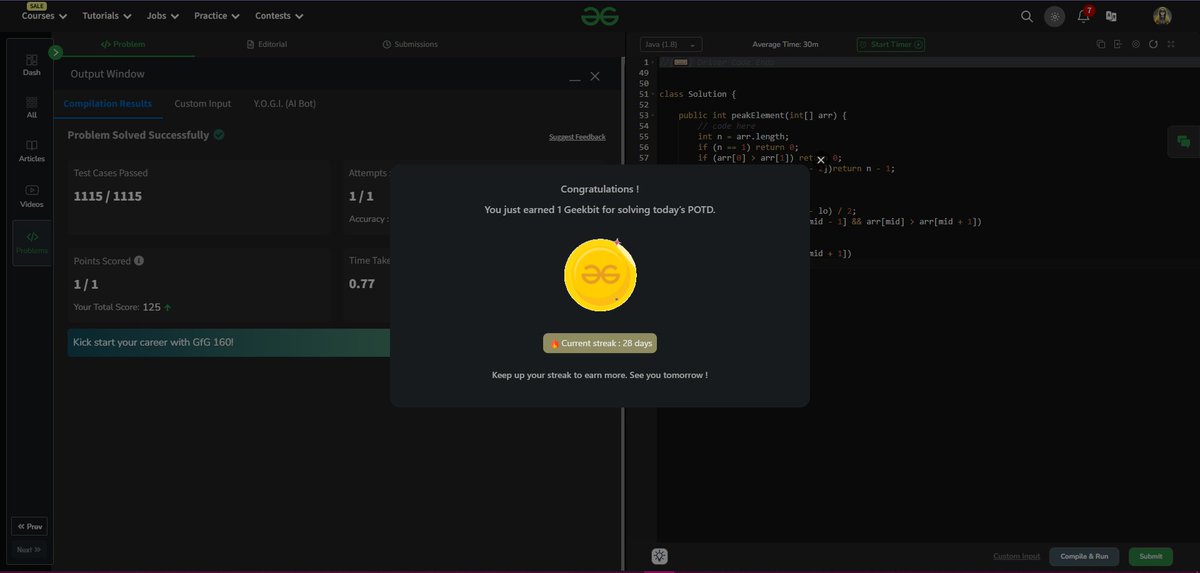Image resolution: width=1200 pixels, height=573 pixels.
Task: Toggle fullscreen editor icon
Action: click(1171, 44)
